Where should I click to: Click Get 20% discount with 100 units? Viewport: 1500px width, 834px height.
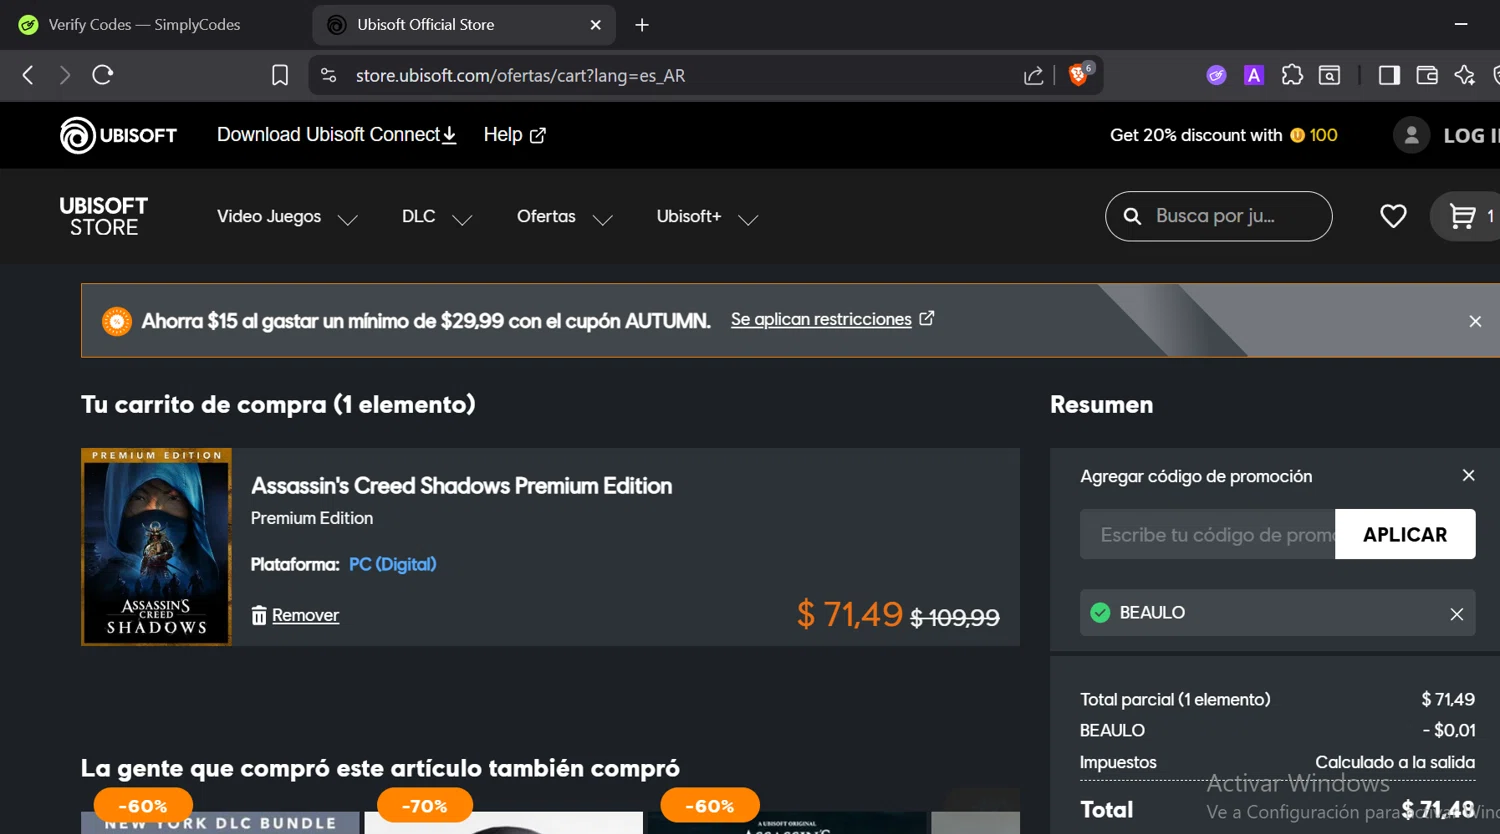pos(1224,135)
